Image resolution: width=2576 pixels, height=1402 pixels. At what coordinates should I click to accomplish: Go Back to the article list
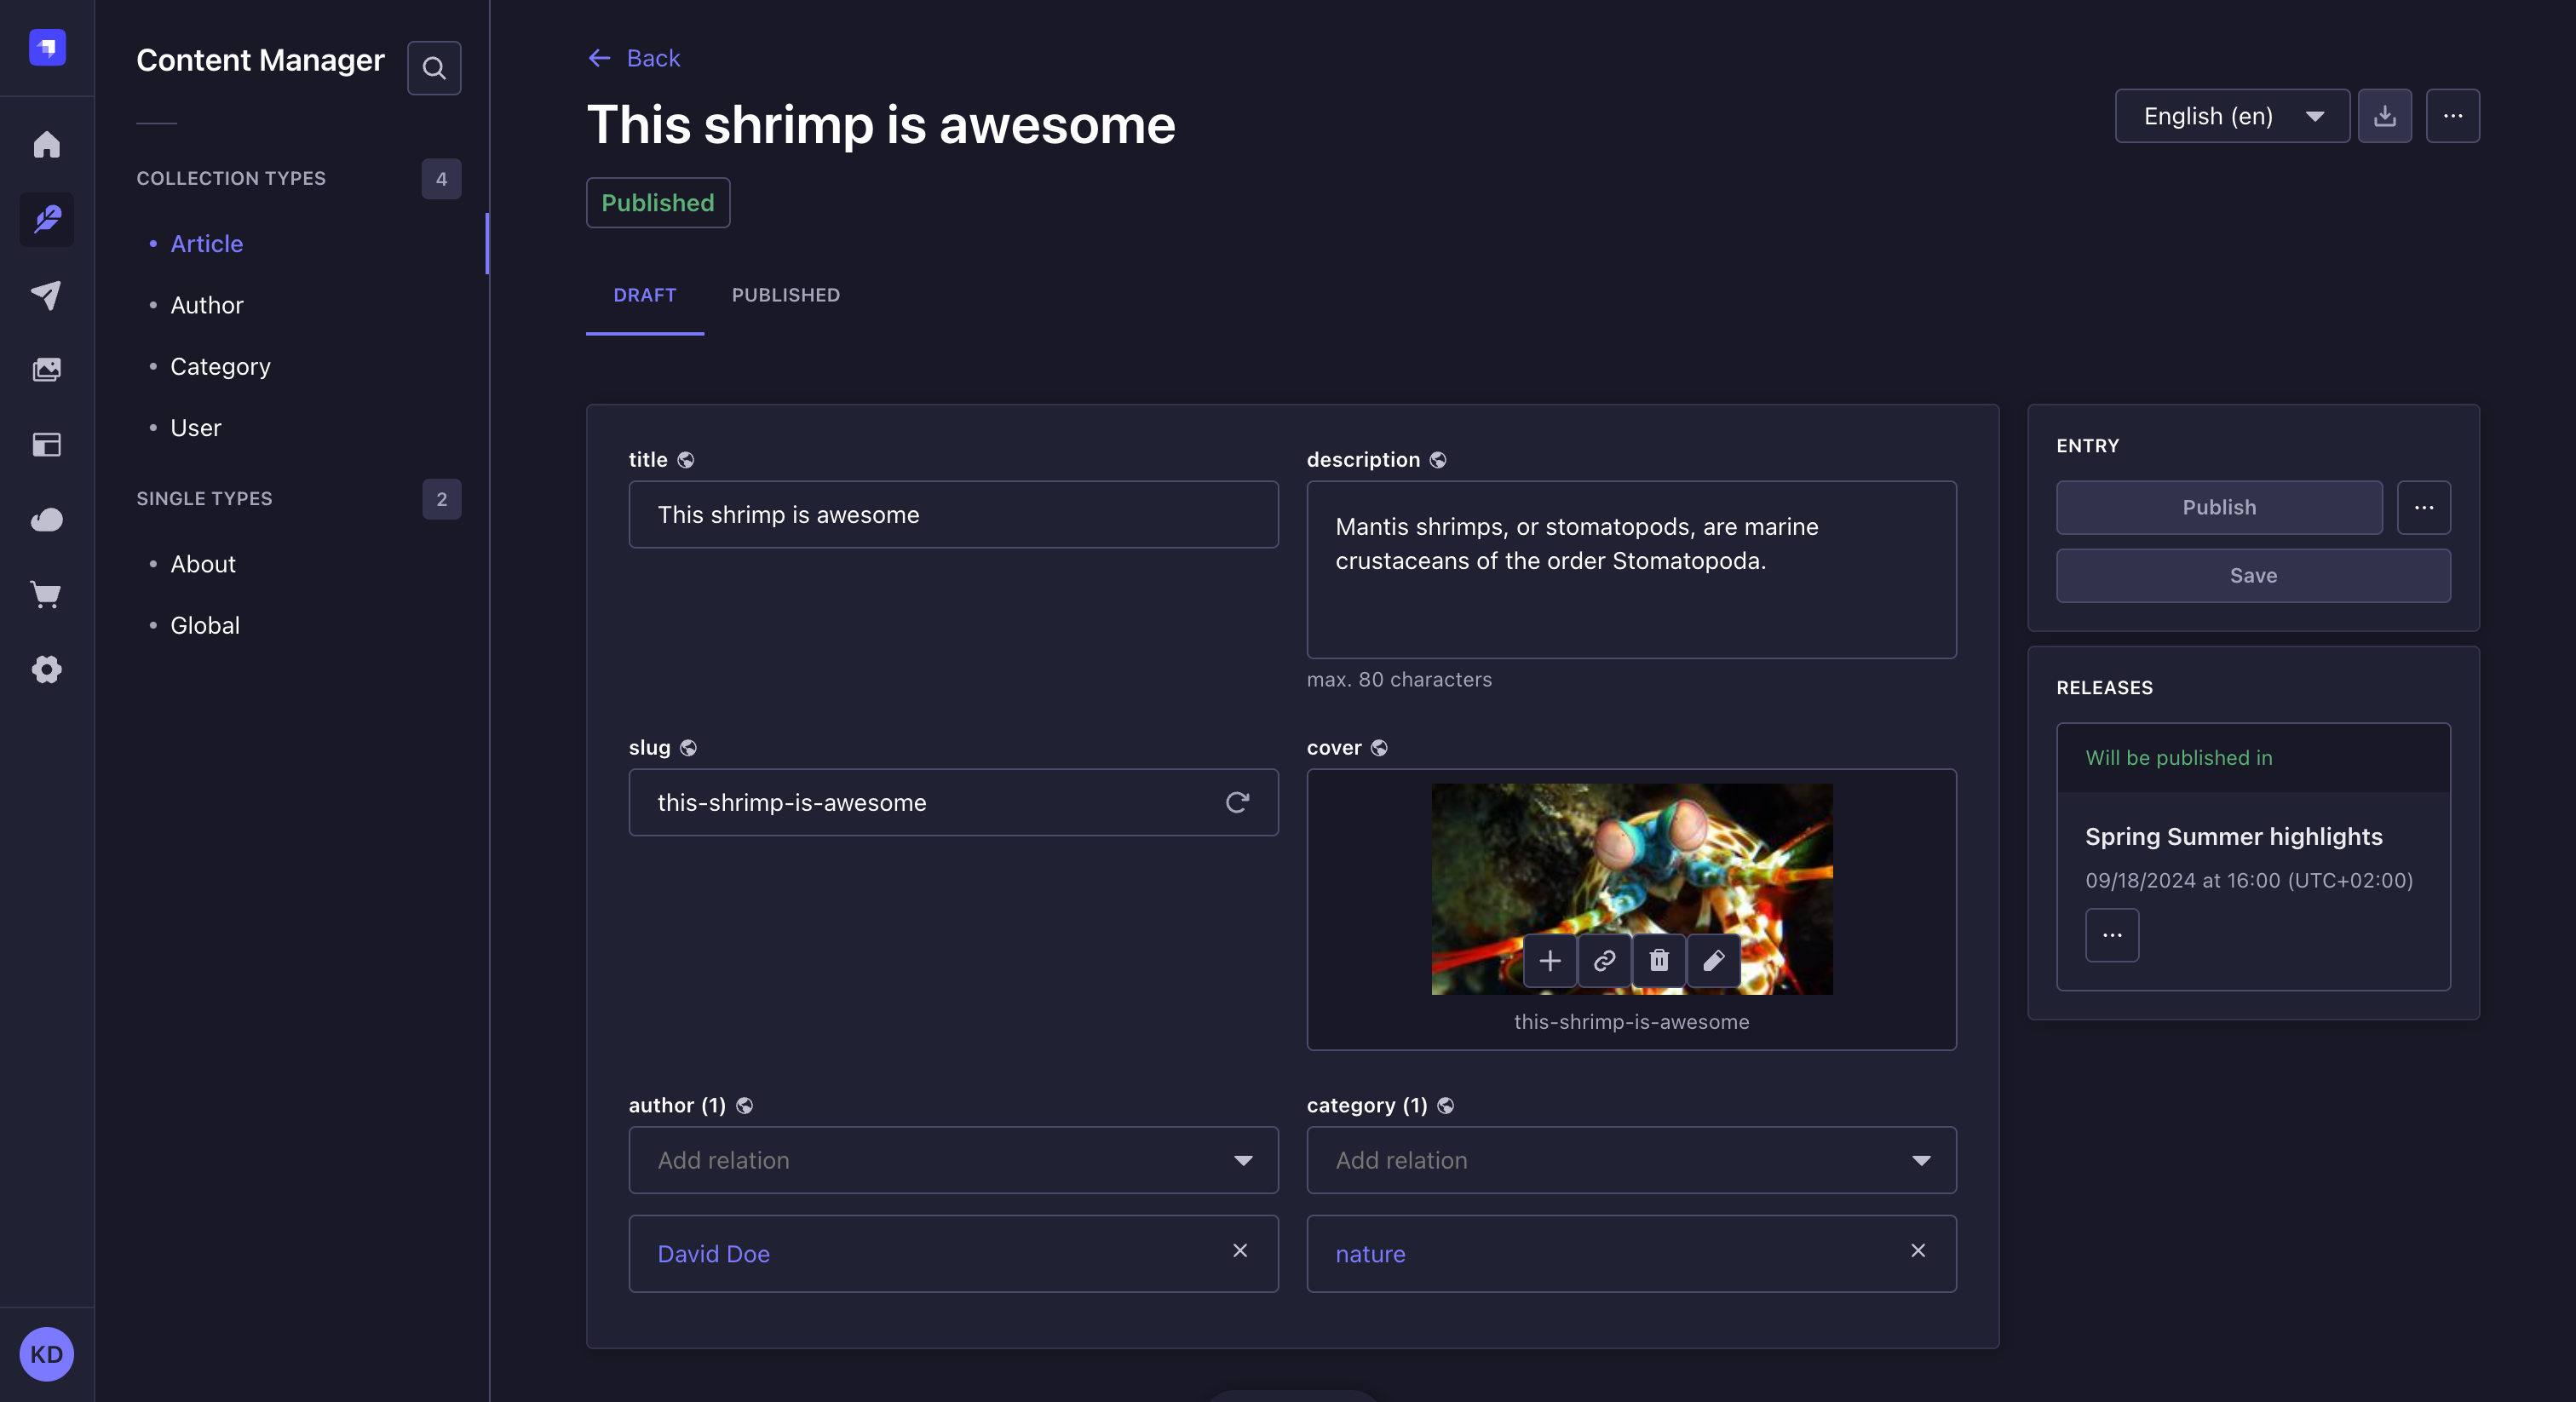pos(632,58)
